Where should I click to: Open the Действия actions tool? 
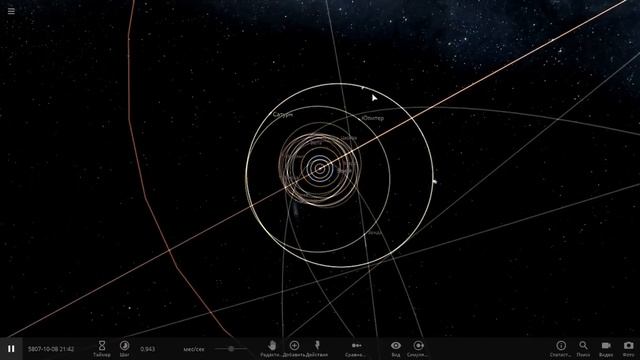[317, 349]
